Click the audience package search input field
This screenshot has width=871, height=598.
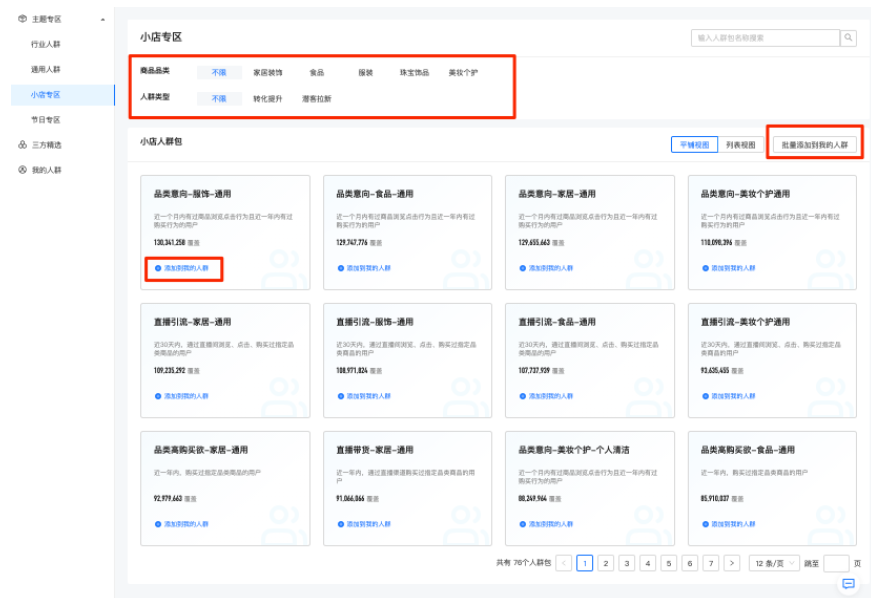click(x=767, y=37)
